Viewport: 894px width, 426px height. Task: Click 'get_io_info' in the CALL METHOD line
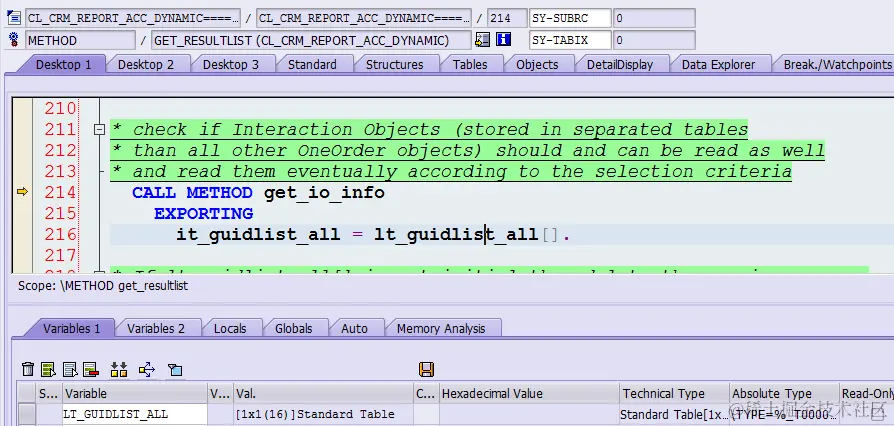(324, 193)
